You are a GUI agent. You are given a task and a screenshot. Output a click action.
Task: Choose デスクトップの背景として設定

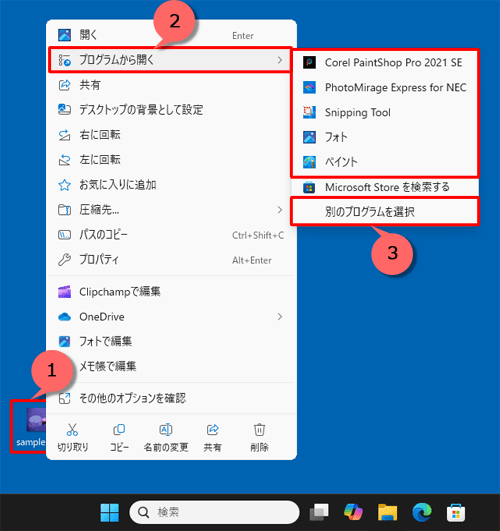pyautogui.click(x=171, y=109)
